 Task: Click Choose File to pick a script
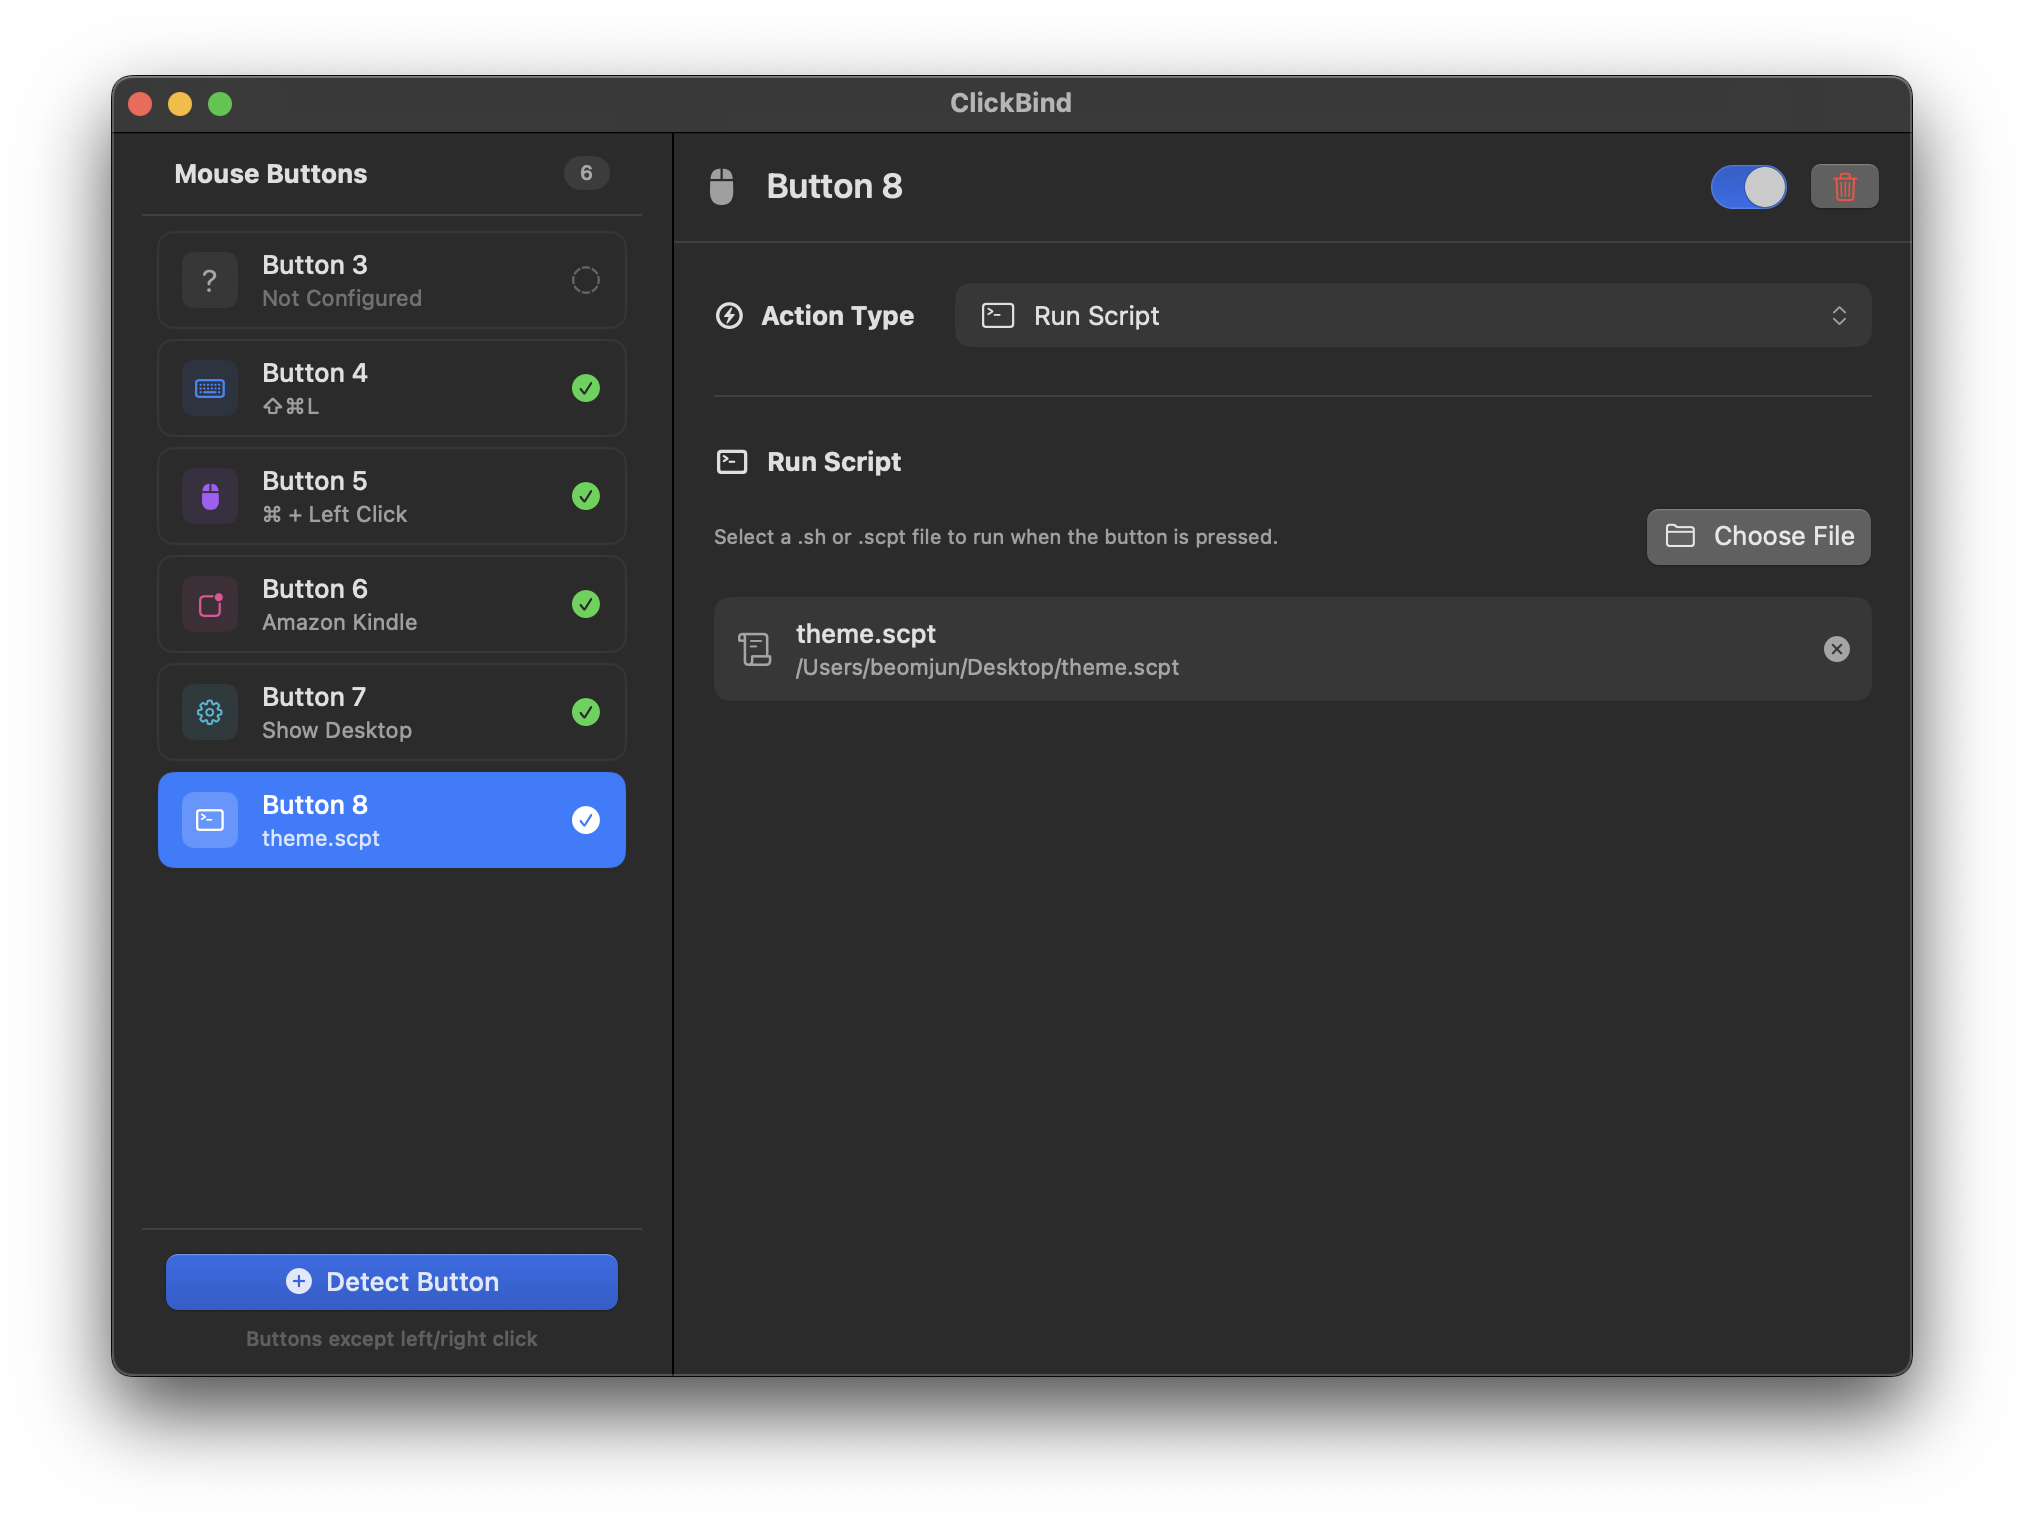1758,536
